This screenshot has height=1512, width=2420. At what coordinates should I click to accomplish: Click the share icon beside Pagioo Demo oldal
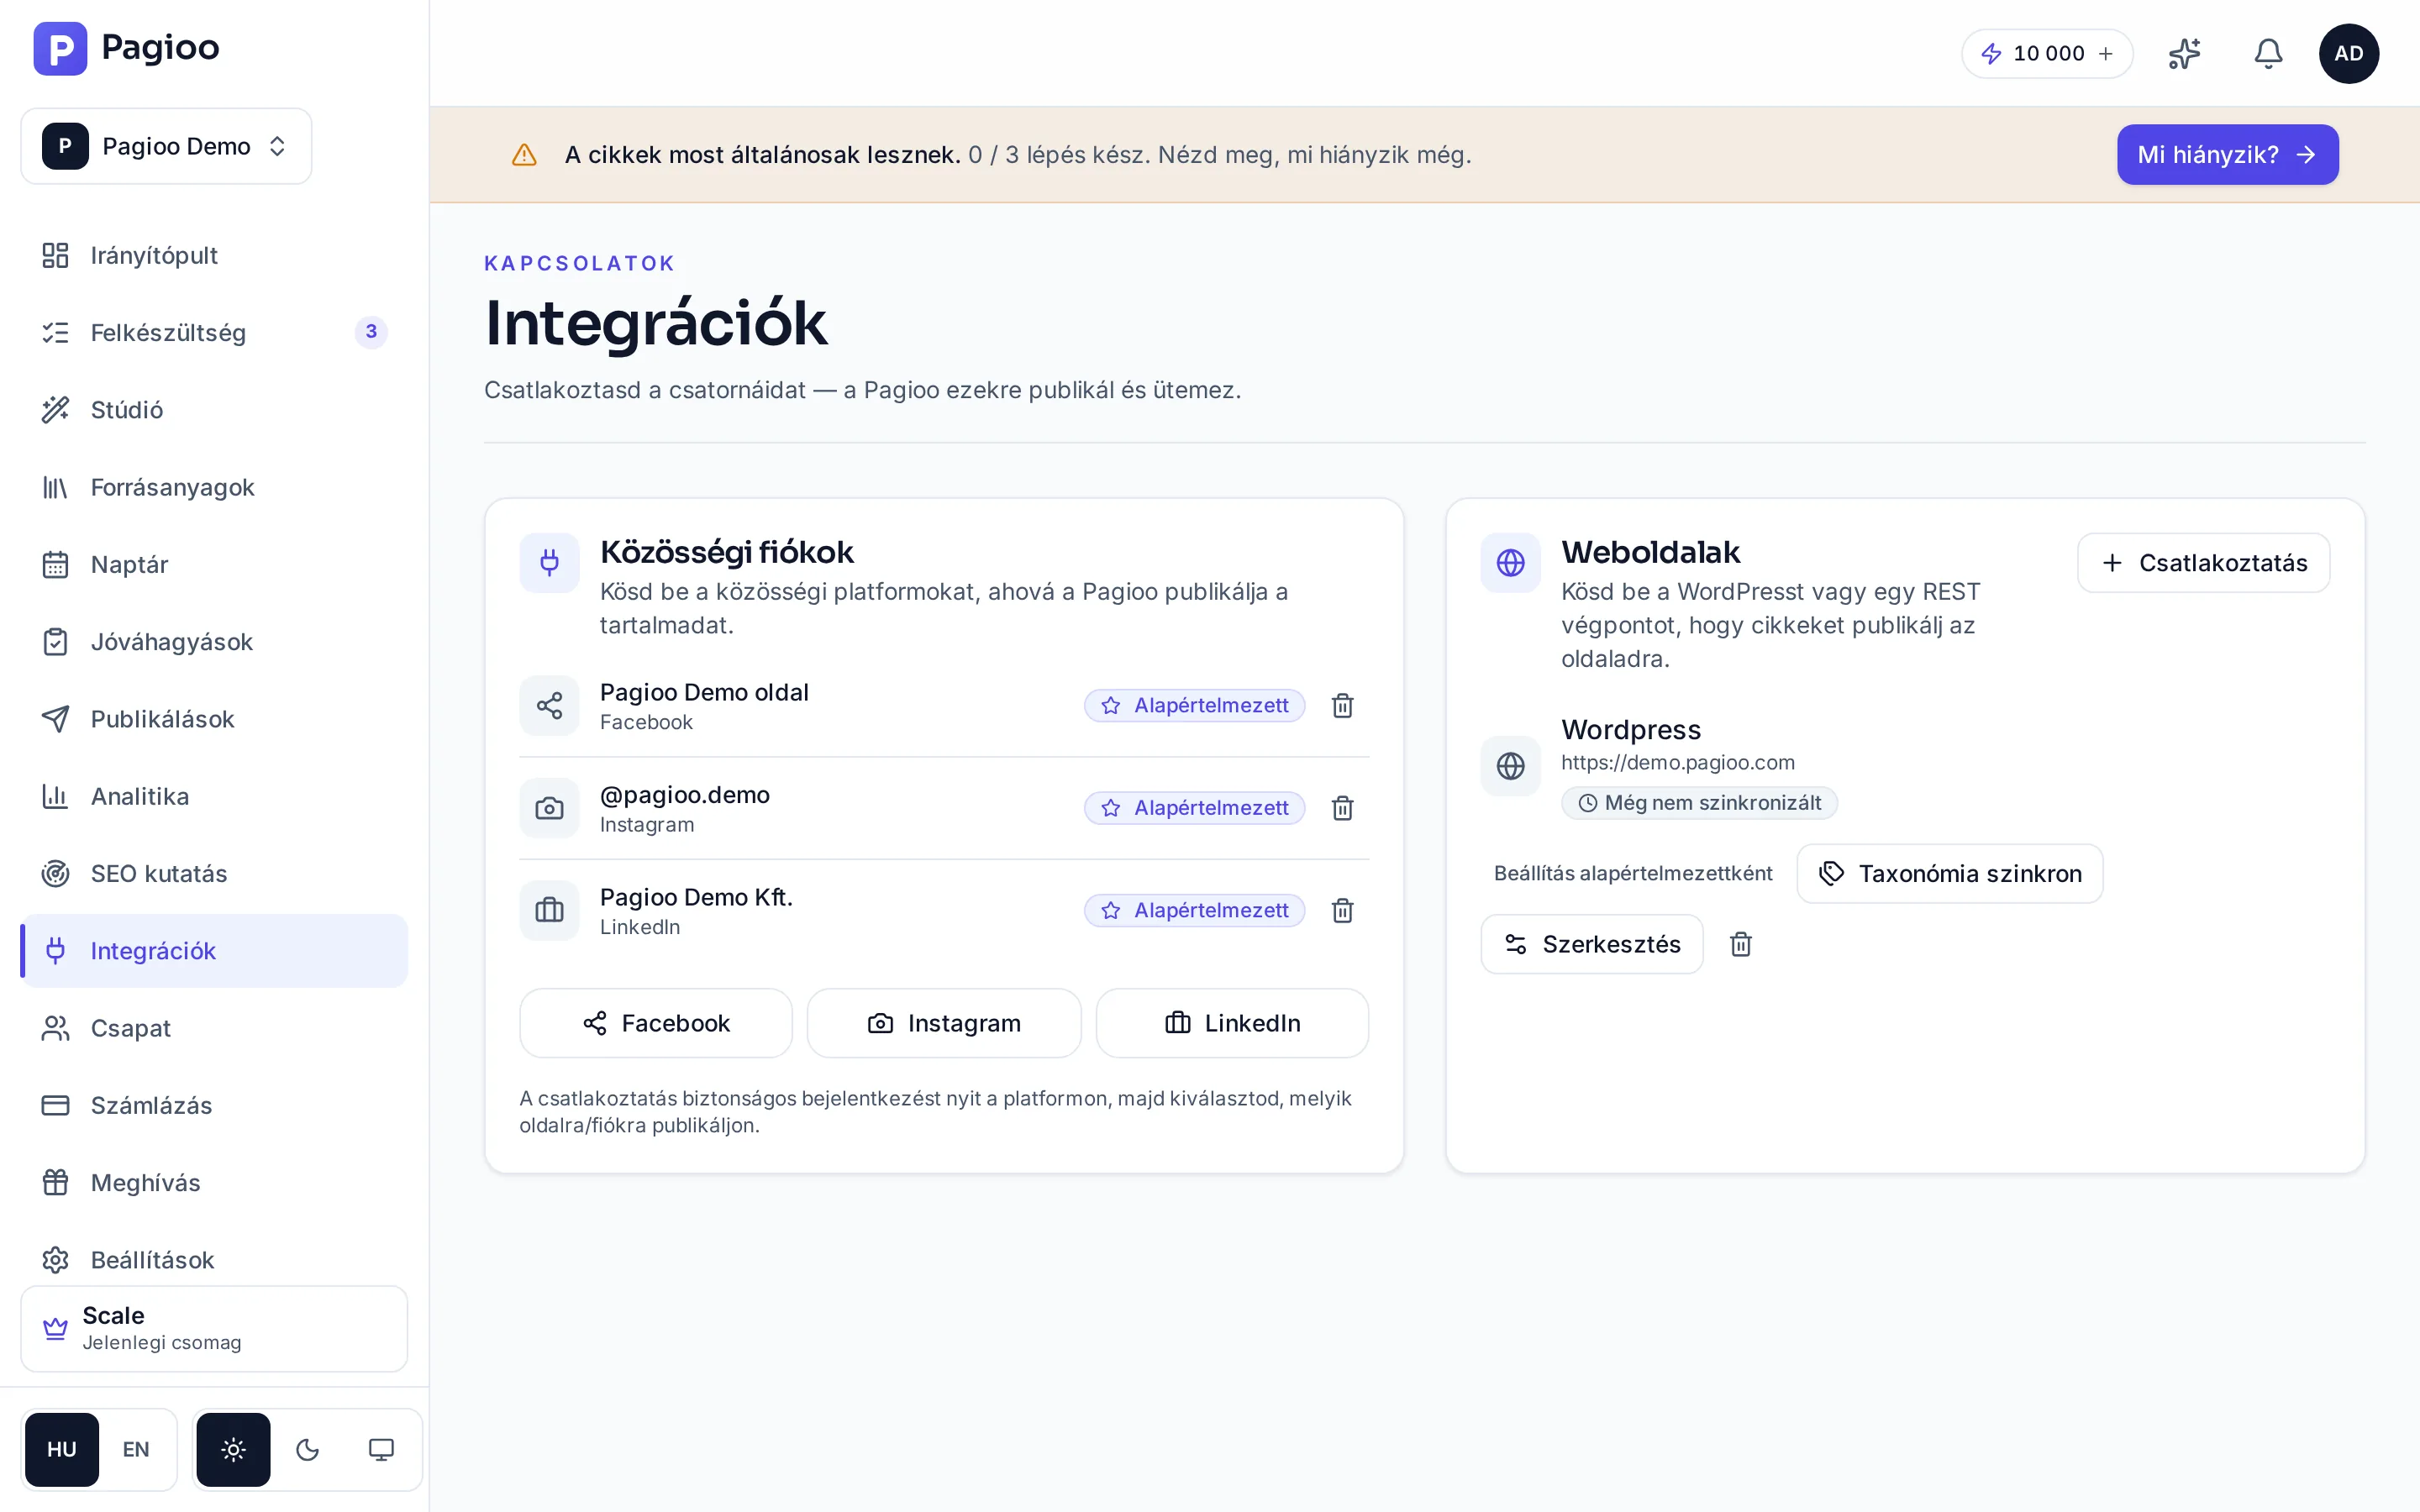(549, 706)
